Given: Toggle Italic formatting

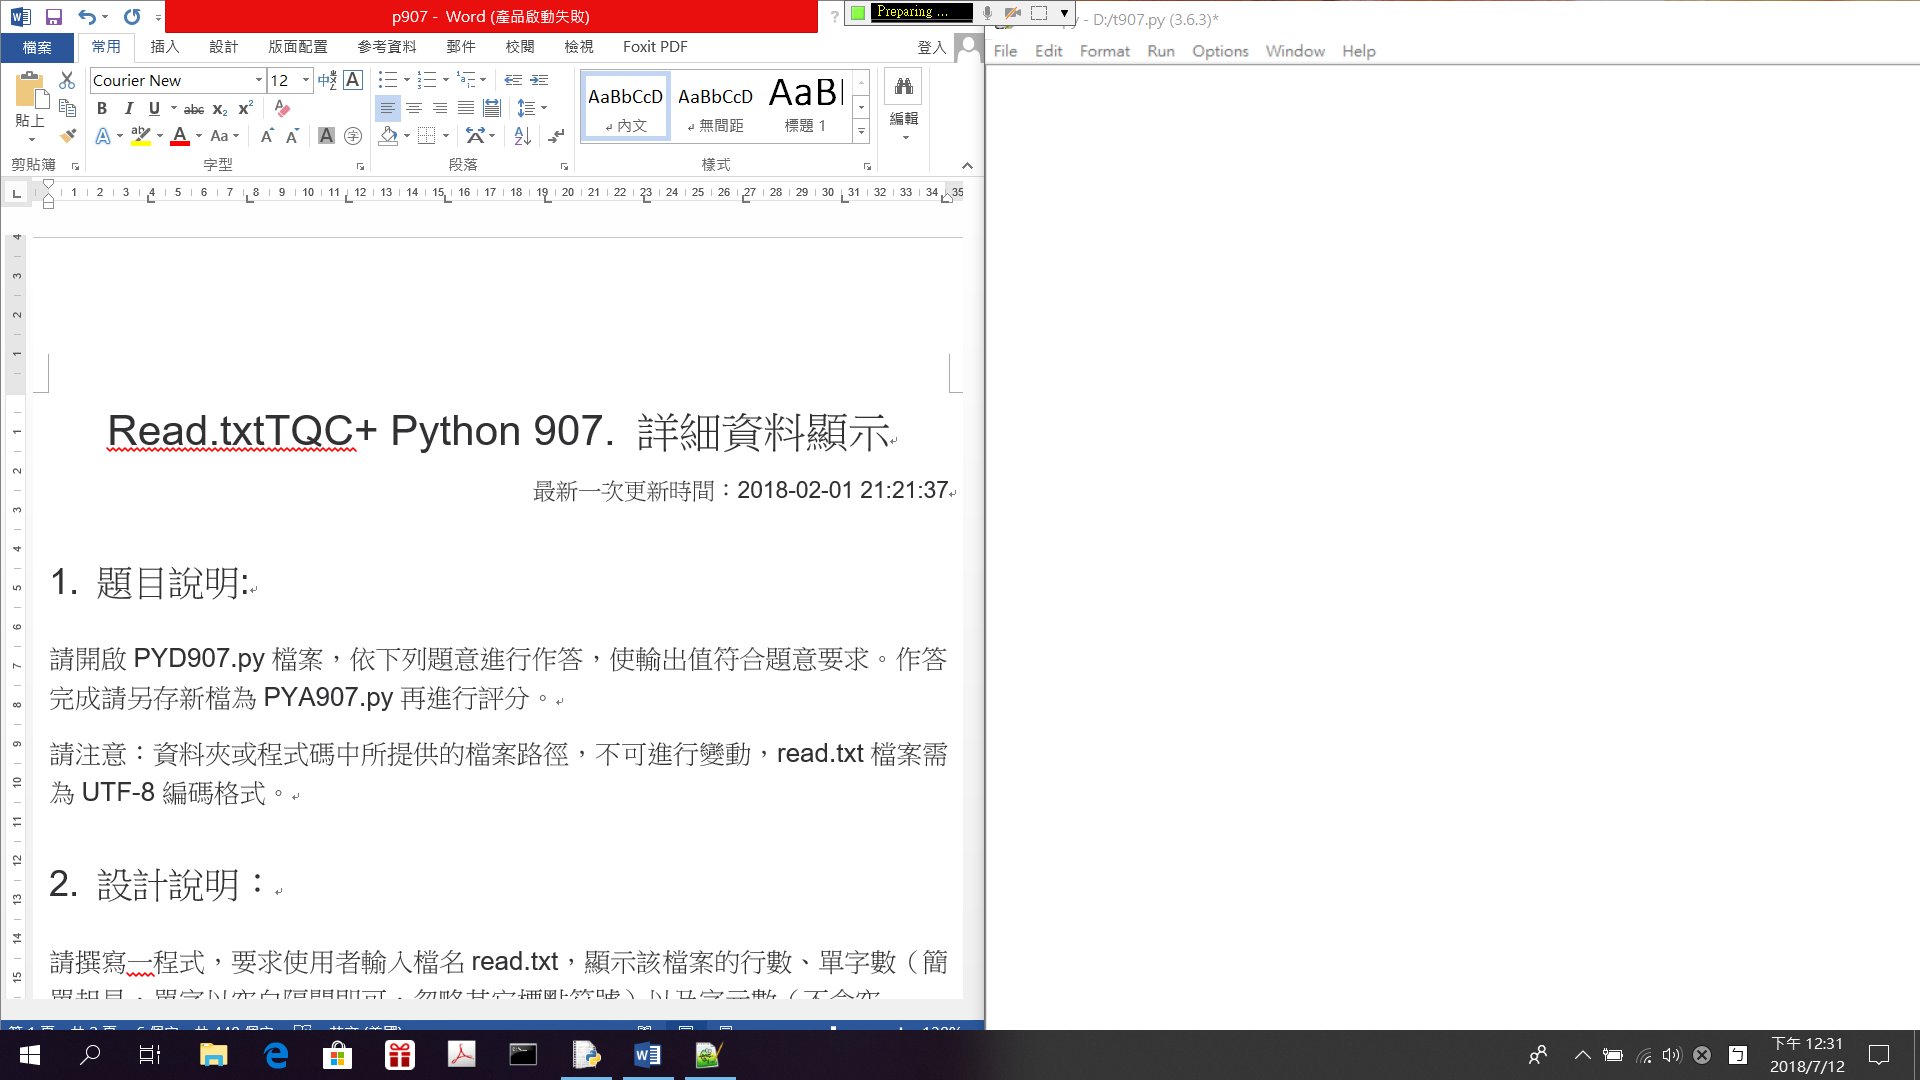Looking at the screenshot, I should click(x=128, y=108).
